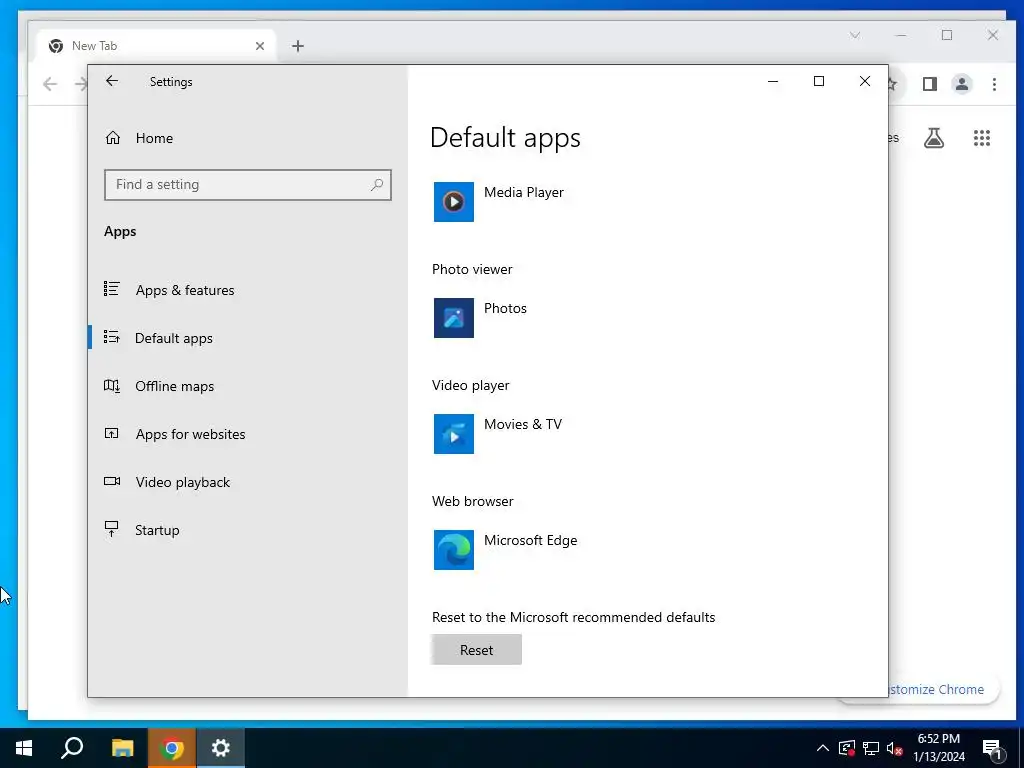The image size is (1024, 768).
Task: Open the muted volume tray icon
Action: pyautogui.click(x=895, y=748)
